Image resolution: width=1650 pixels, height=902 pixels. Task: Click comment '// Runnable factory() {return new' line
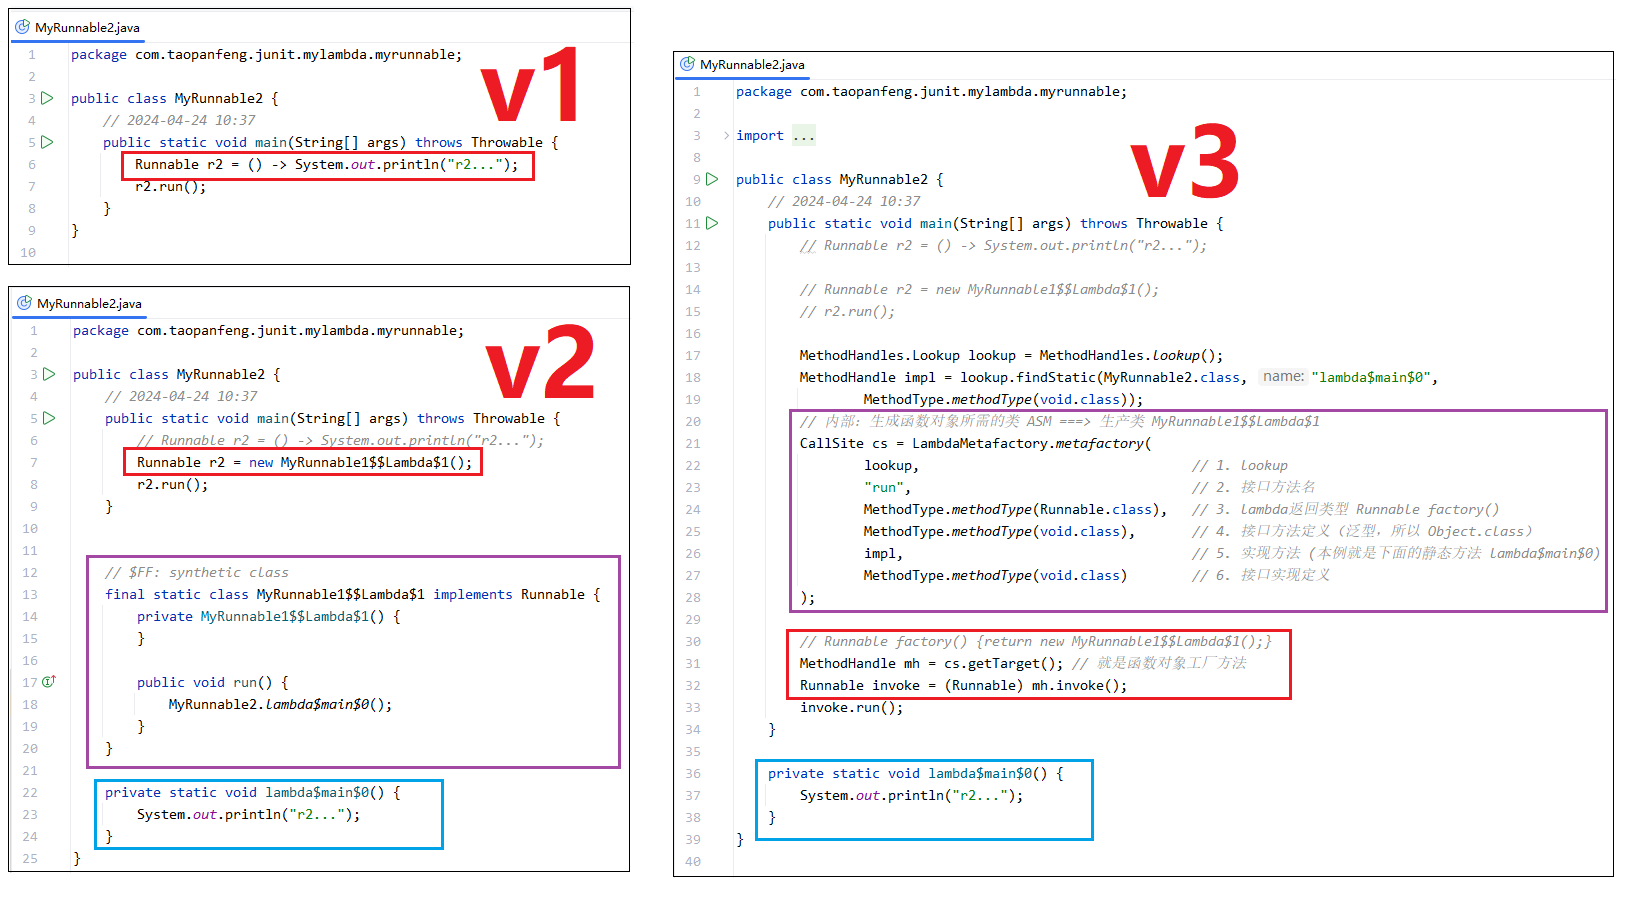pos(1035,642)
